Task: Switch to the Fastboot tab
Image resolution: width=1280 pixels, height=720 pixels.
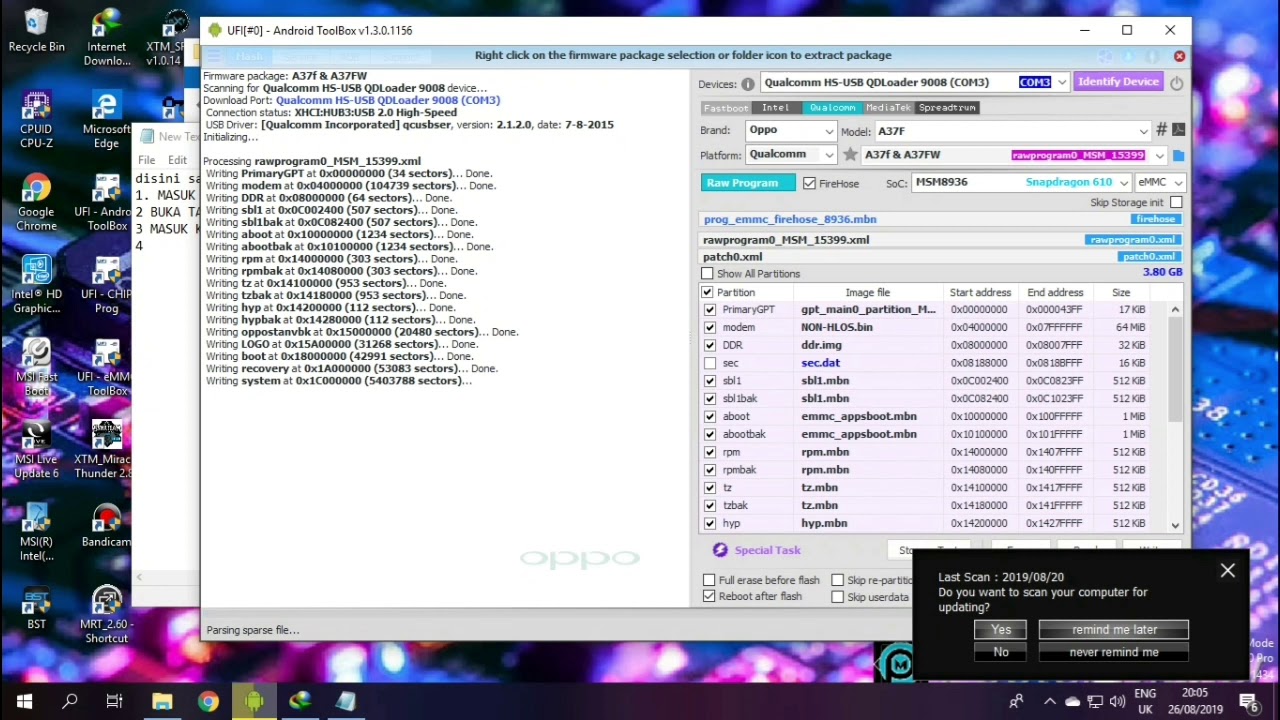Action: coord(725,108)
